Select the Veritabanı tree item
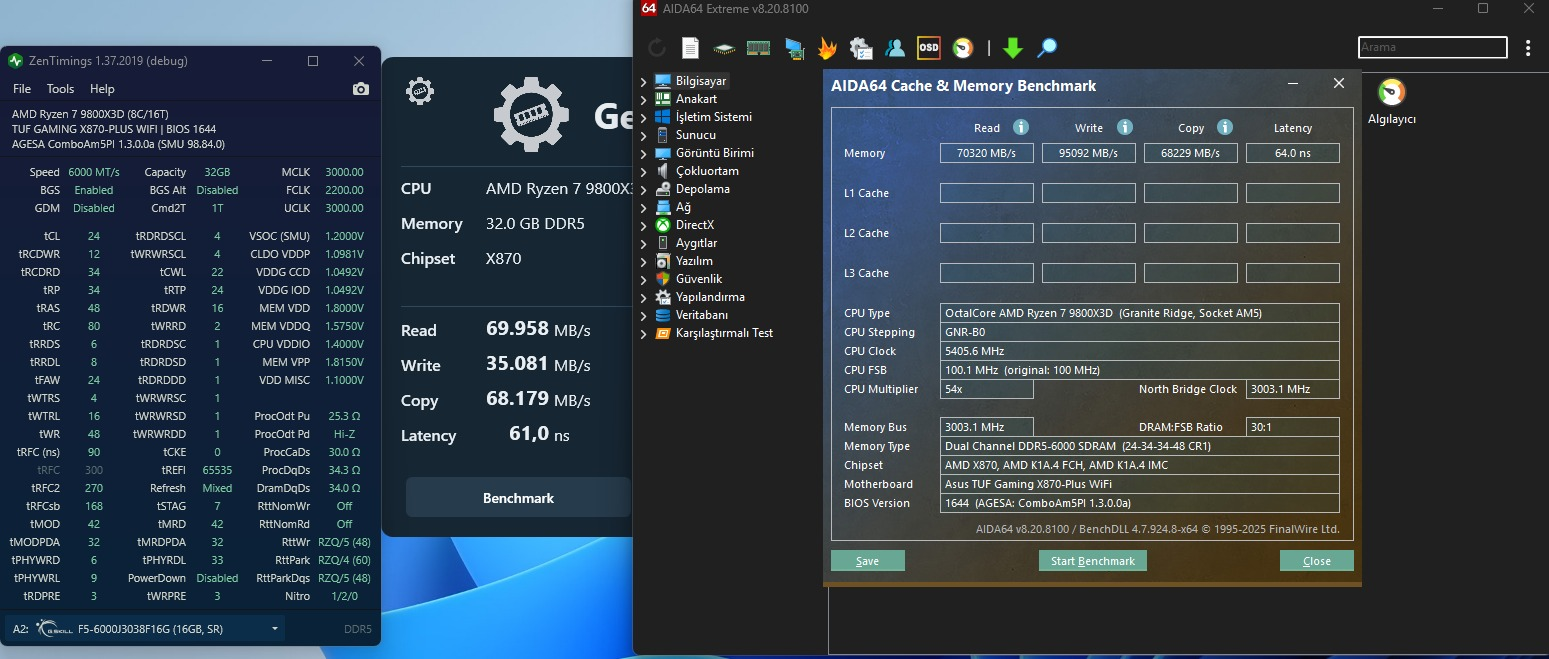1549x659 pixels. 700,315
